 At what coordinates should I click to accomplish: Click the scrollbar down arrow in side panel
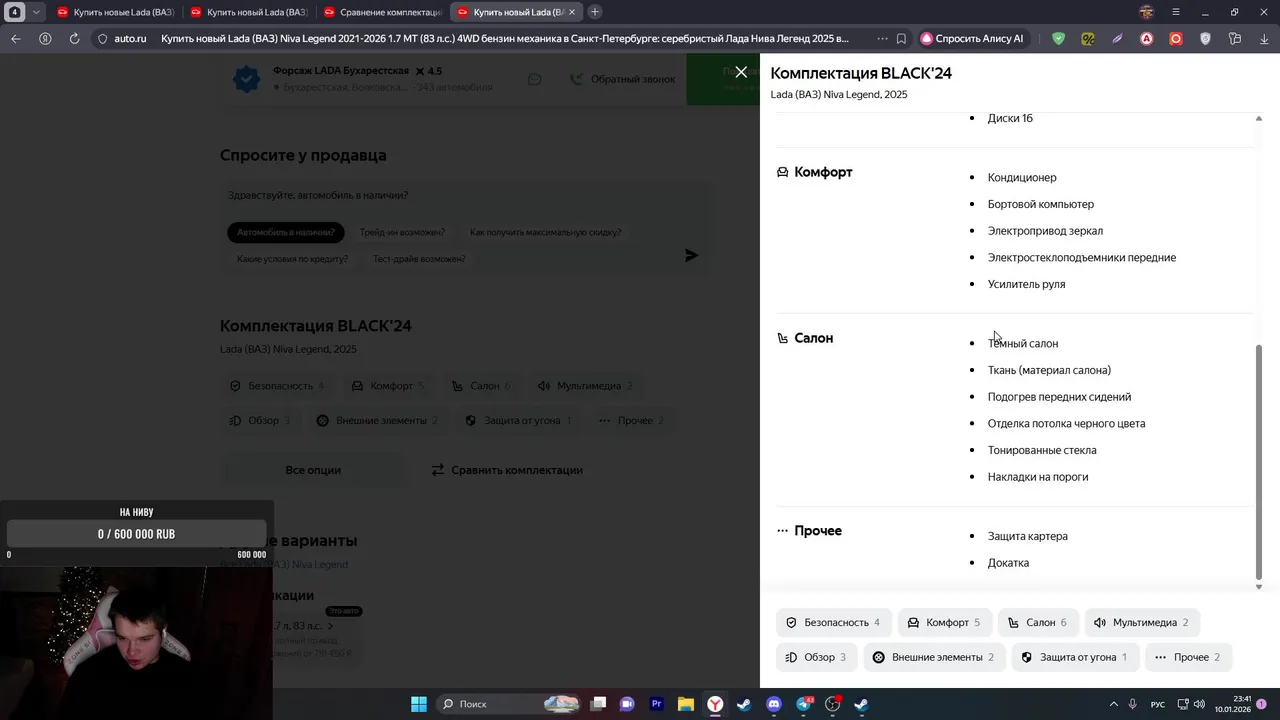coord(1258,586)
